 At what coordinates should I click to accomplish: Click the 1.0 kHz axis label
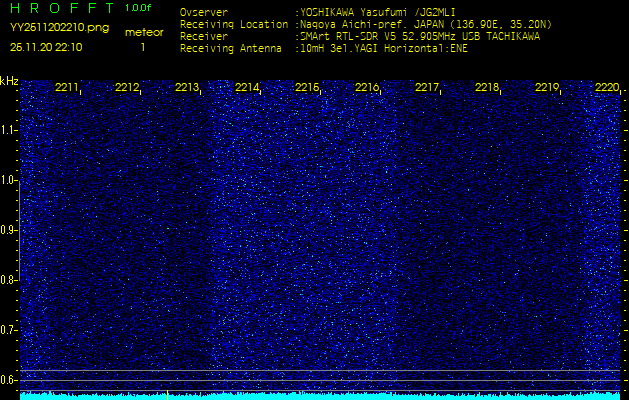point(8,180)
